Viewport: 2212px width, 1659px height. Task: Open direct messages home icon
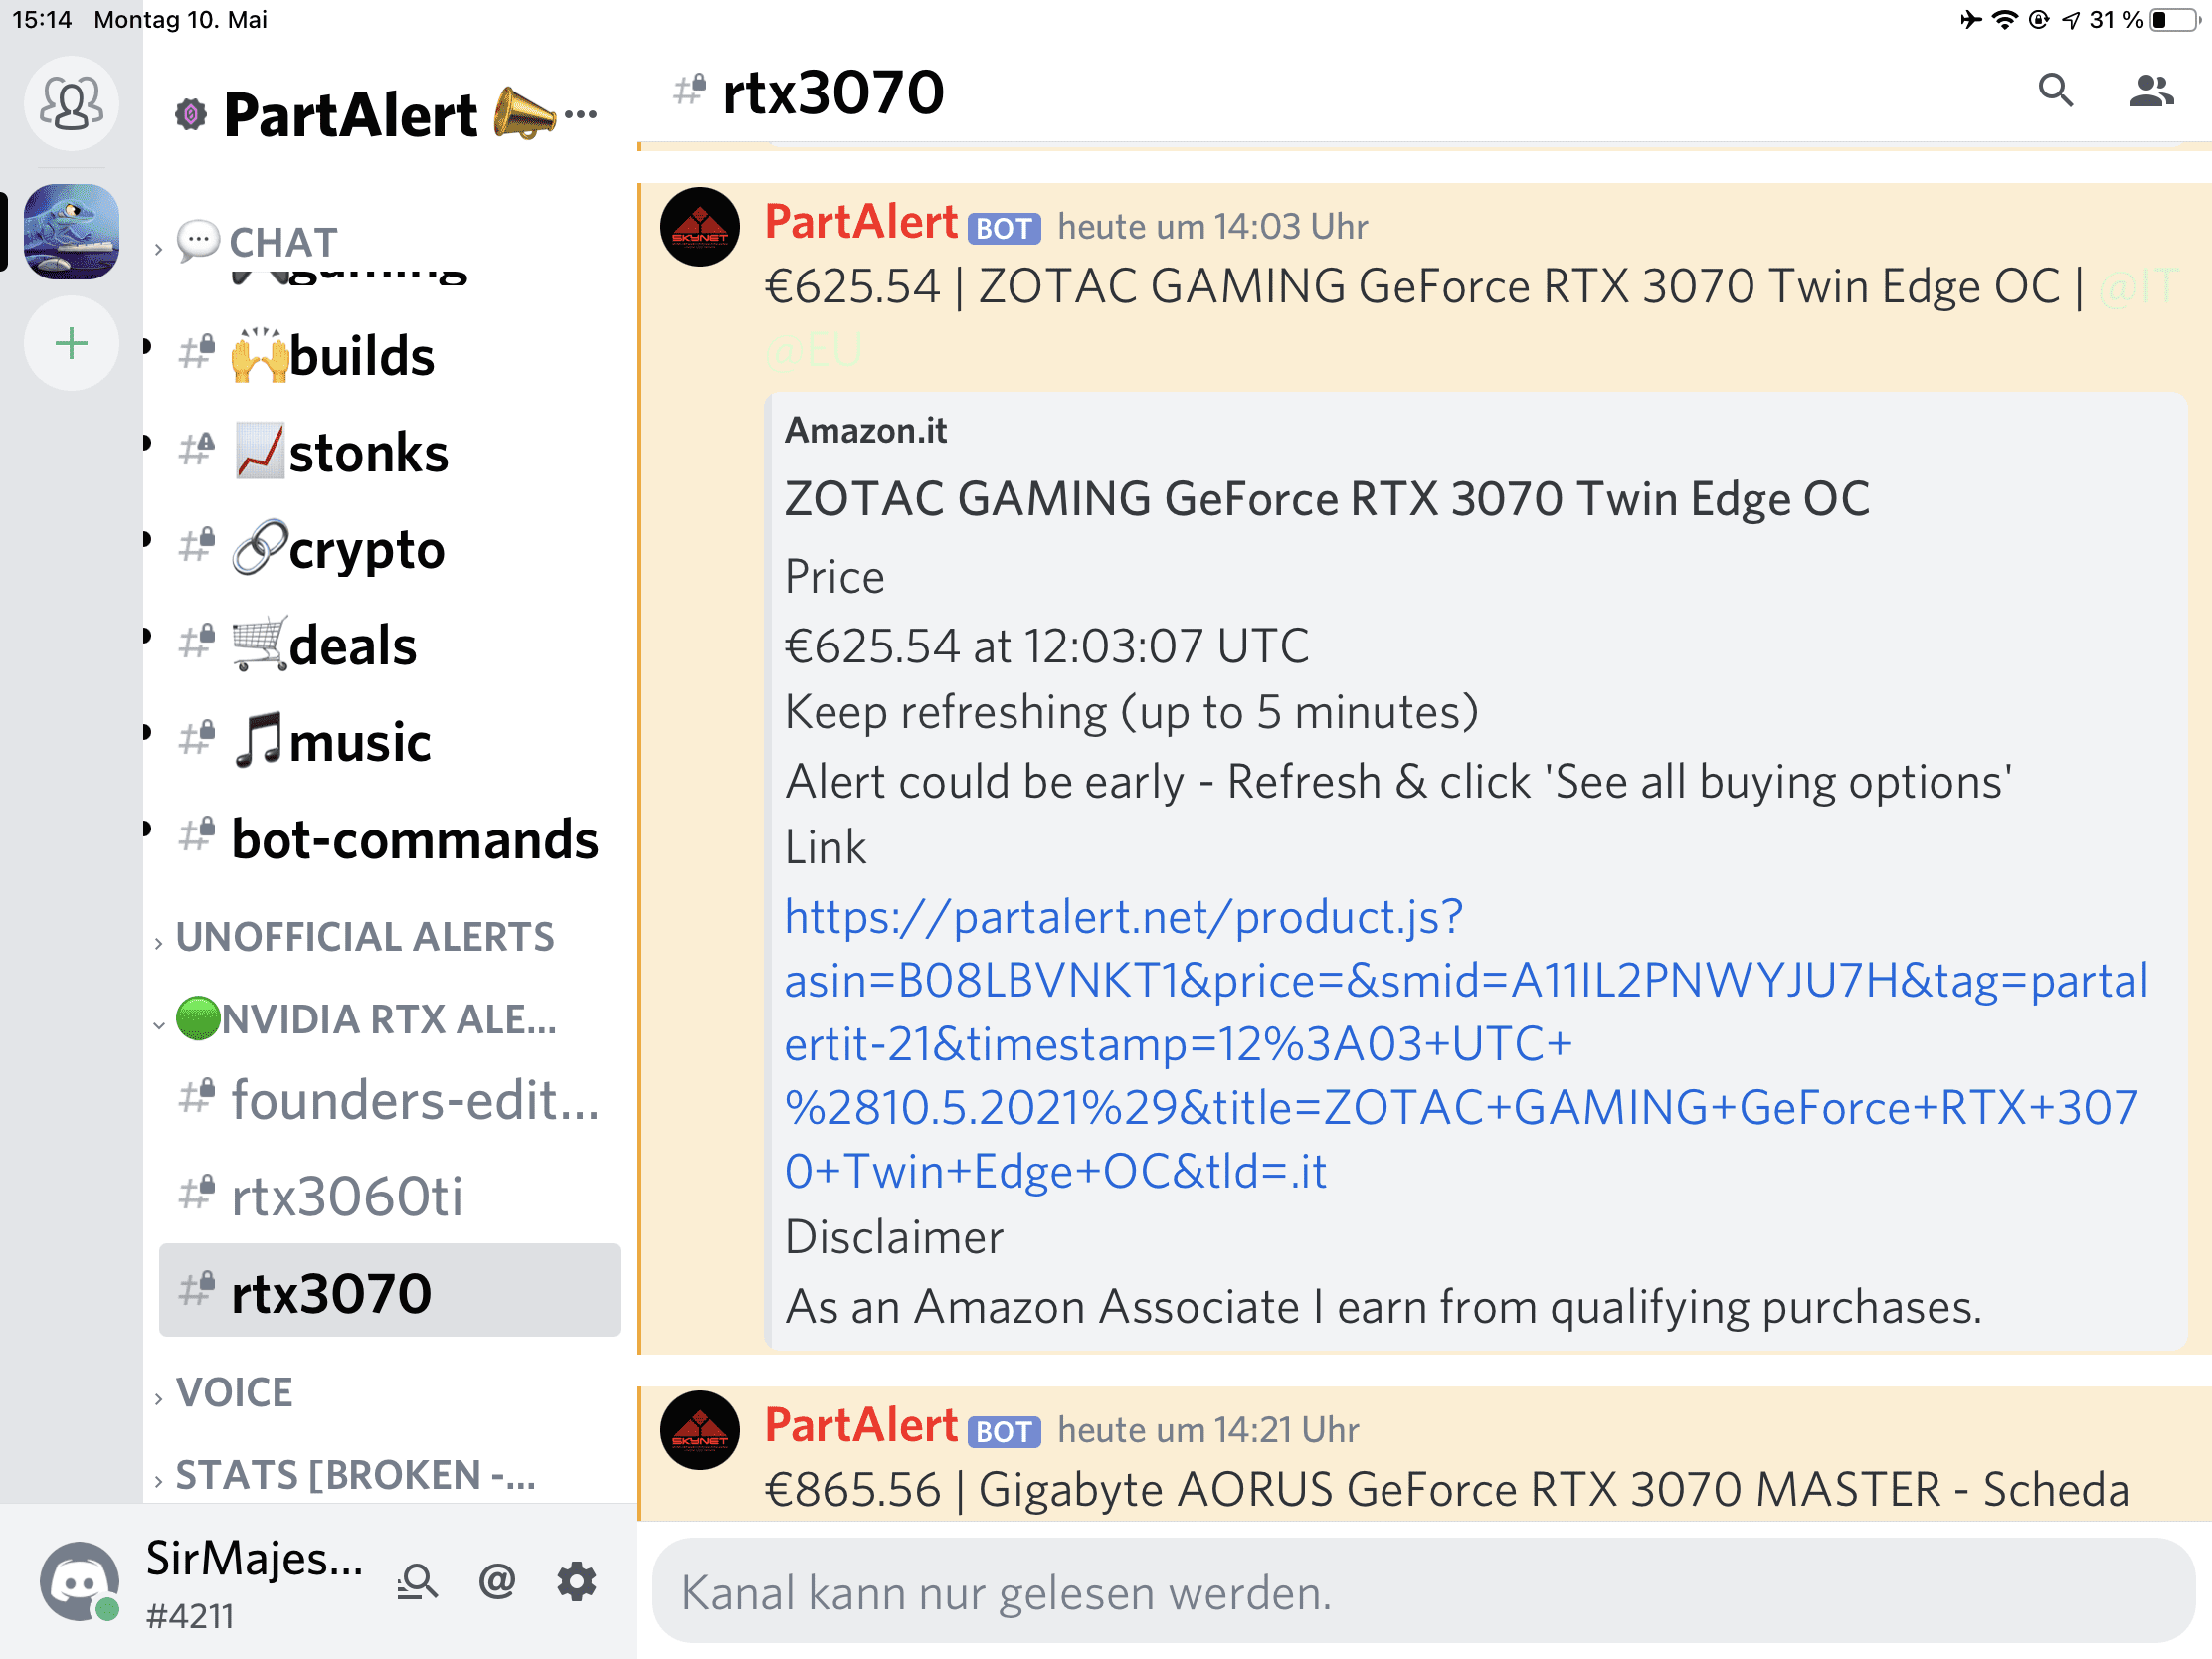pos(71,104)
